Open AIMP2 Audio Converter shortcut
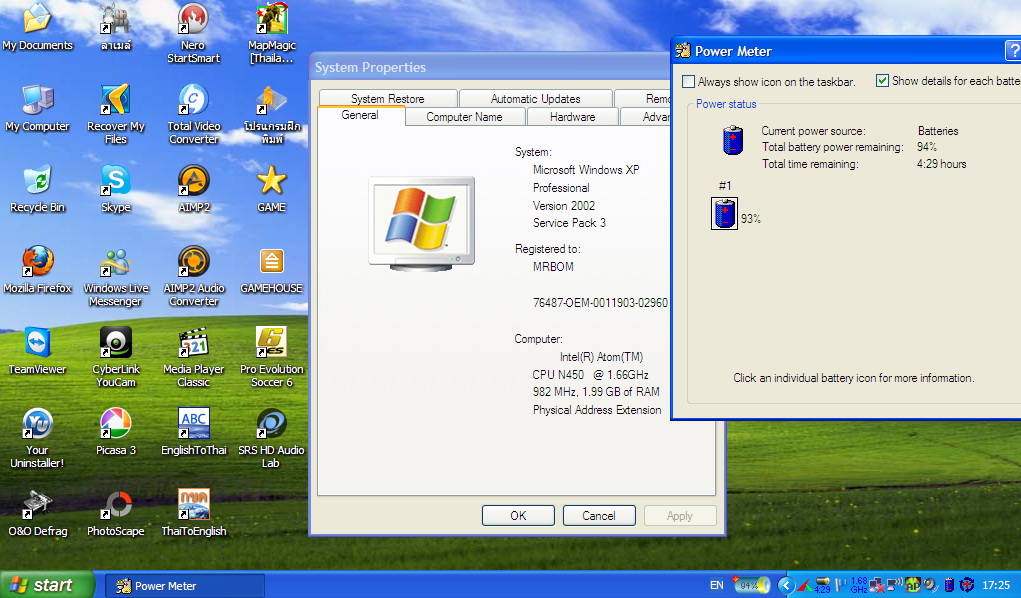 (193, 263)
